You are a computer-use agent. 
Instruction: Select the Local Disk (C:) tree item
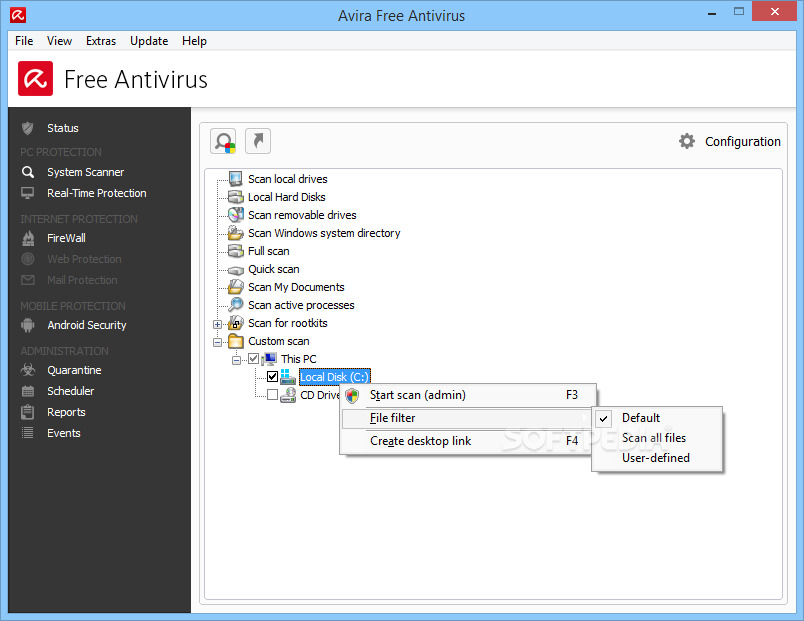coord(334,377)
